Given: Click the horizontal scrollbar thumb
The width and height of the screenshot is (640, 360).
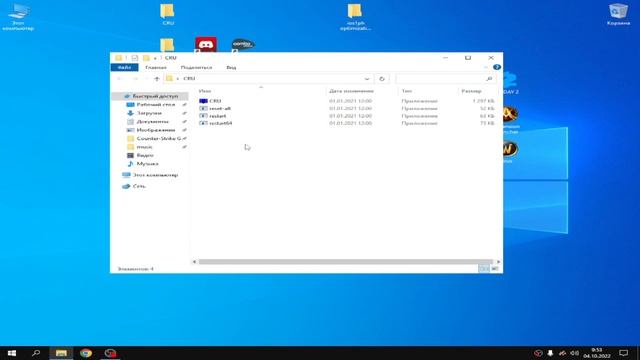Looking at the screenshot, I should pos(345,262).
